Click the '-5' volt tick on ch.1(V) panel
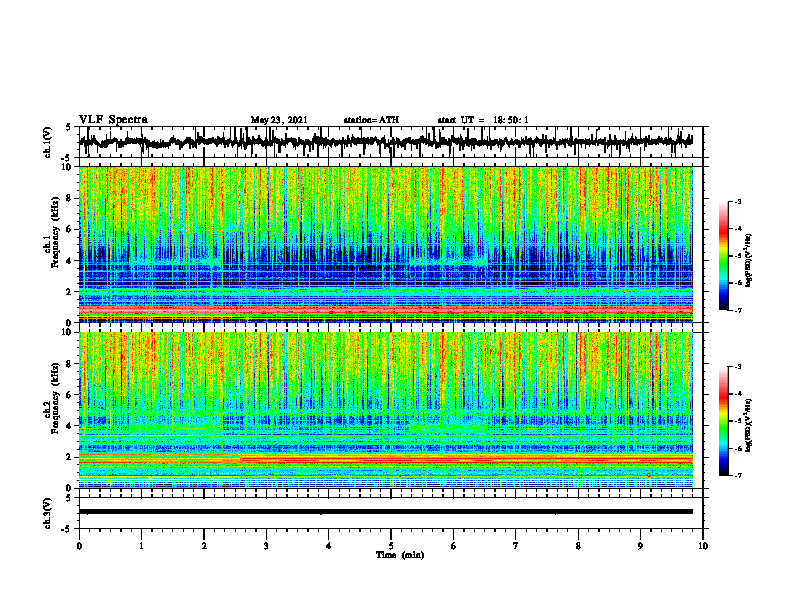The image size is (792, 612). (67, 158)
